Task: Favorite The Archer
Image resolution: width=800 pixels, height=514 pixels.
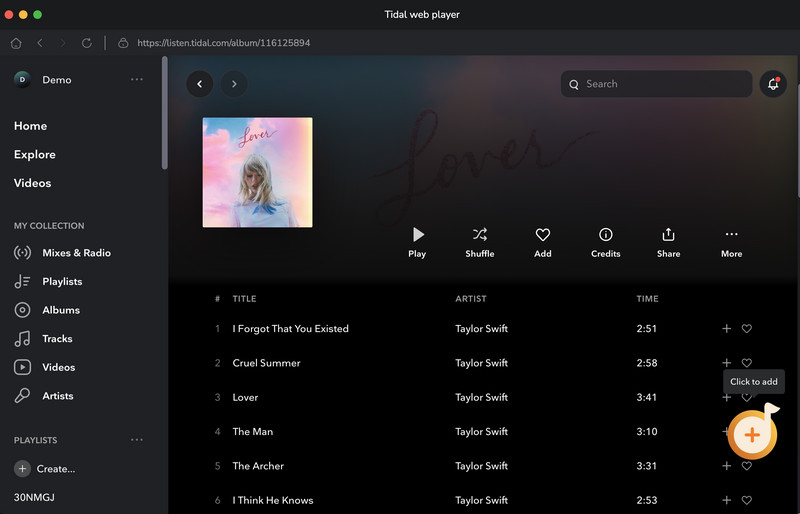Action: tap(746, 466)
